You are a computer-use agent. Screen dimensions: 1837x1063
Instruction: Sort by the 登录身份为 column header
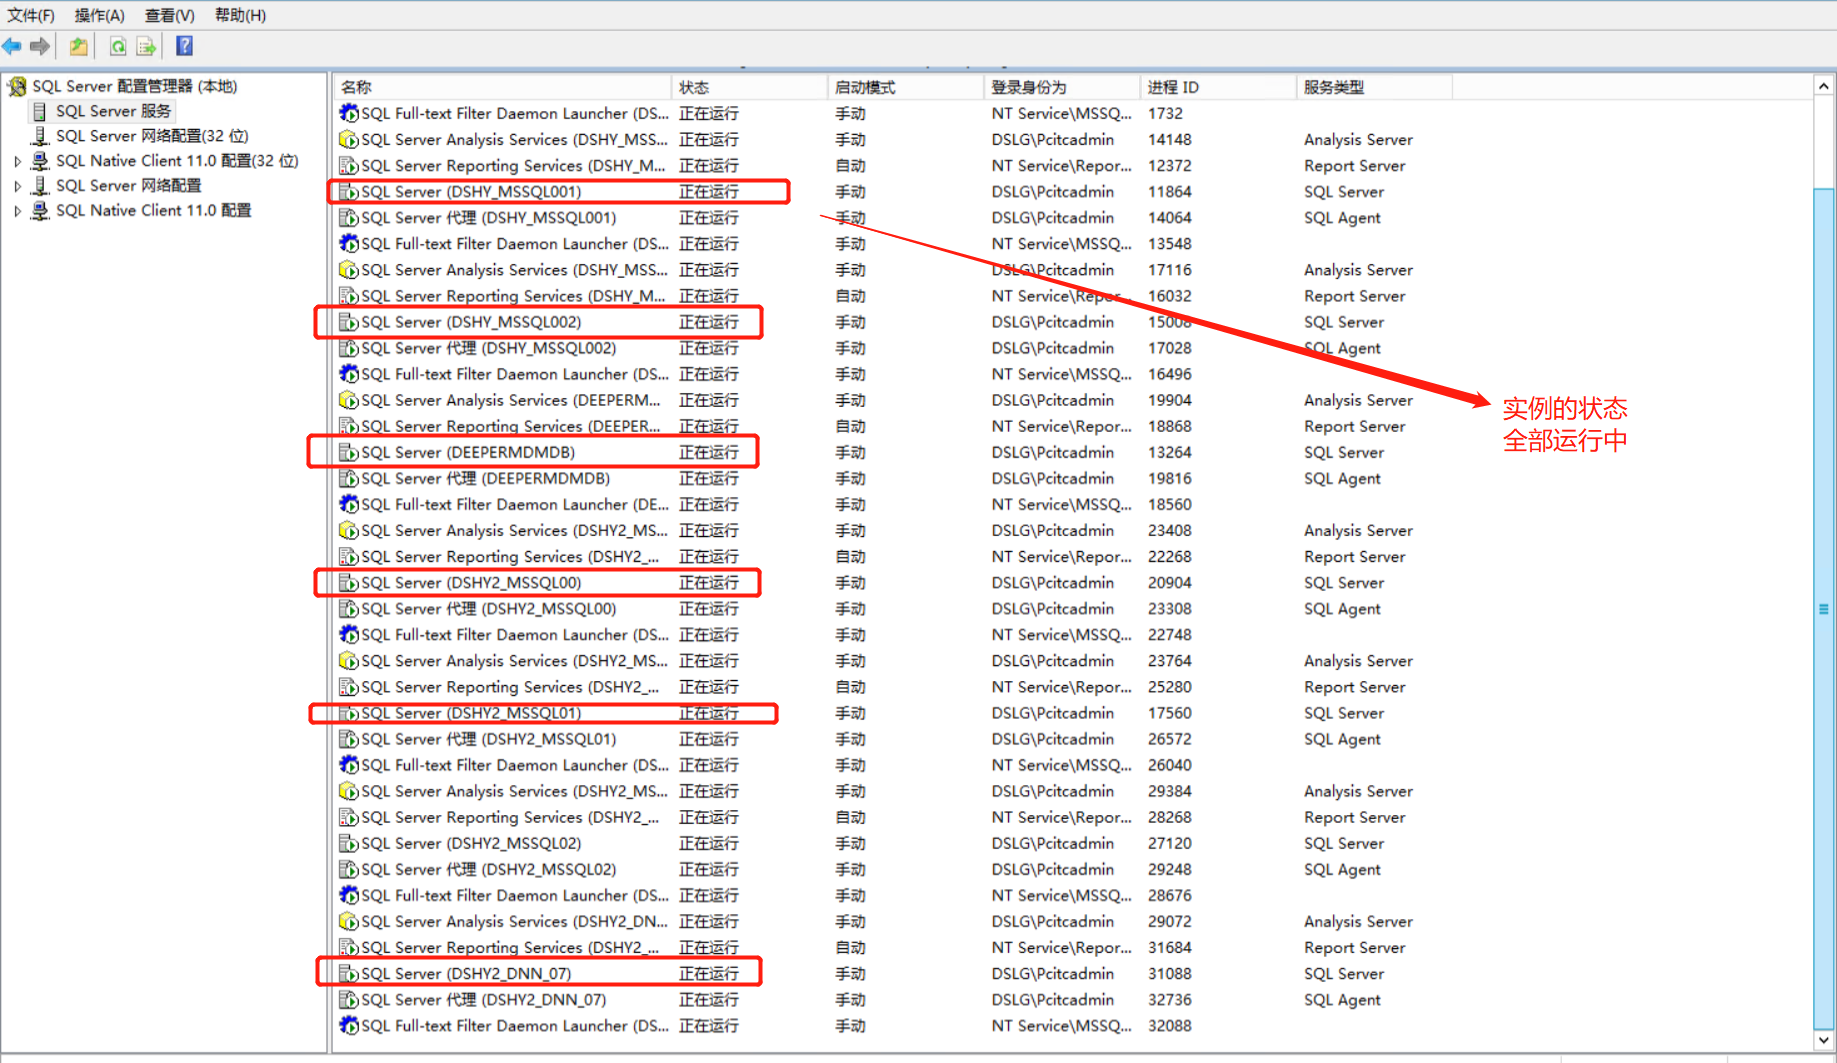[x=1061, y=87]
